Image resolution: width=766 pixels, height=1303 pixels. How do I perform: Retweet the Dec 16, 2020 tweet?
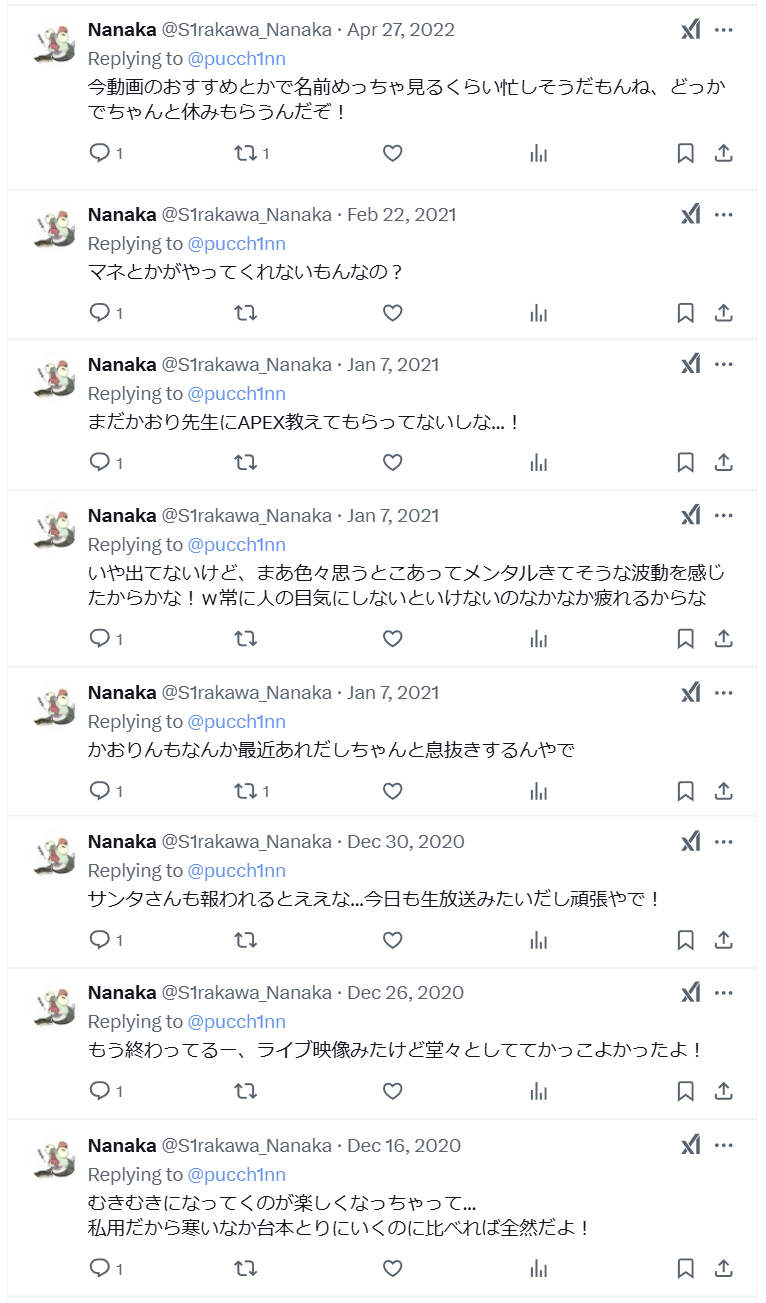point(245,1268)
